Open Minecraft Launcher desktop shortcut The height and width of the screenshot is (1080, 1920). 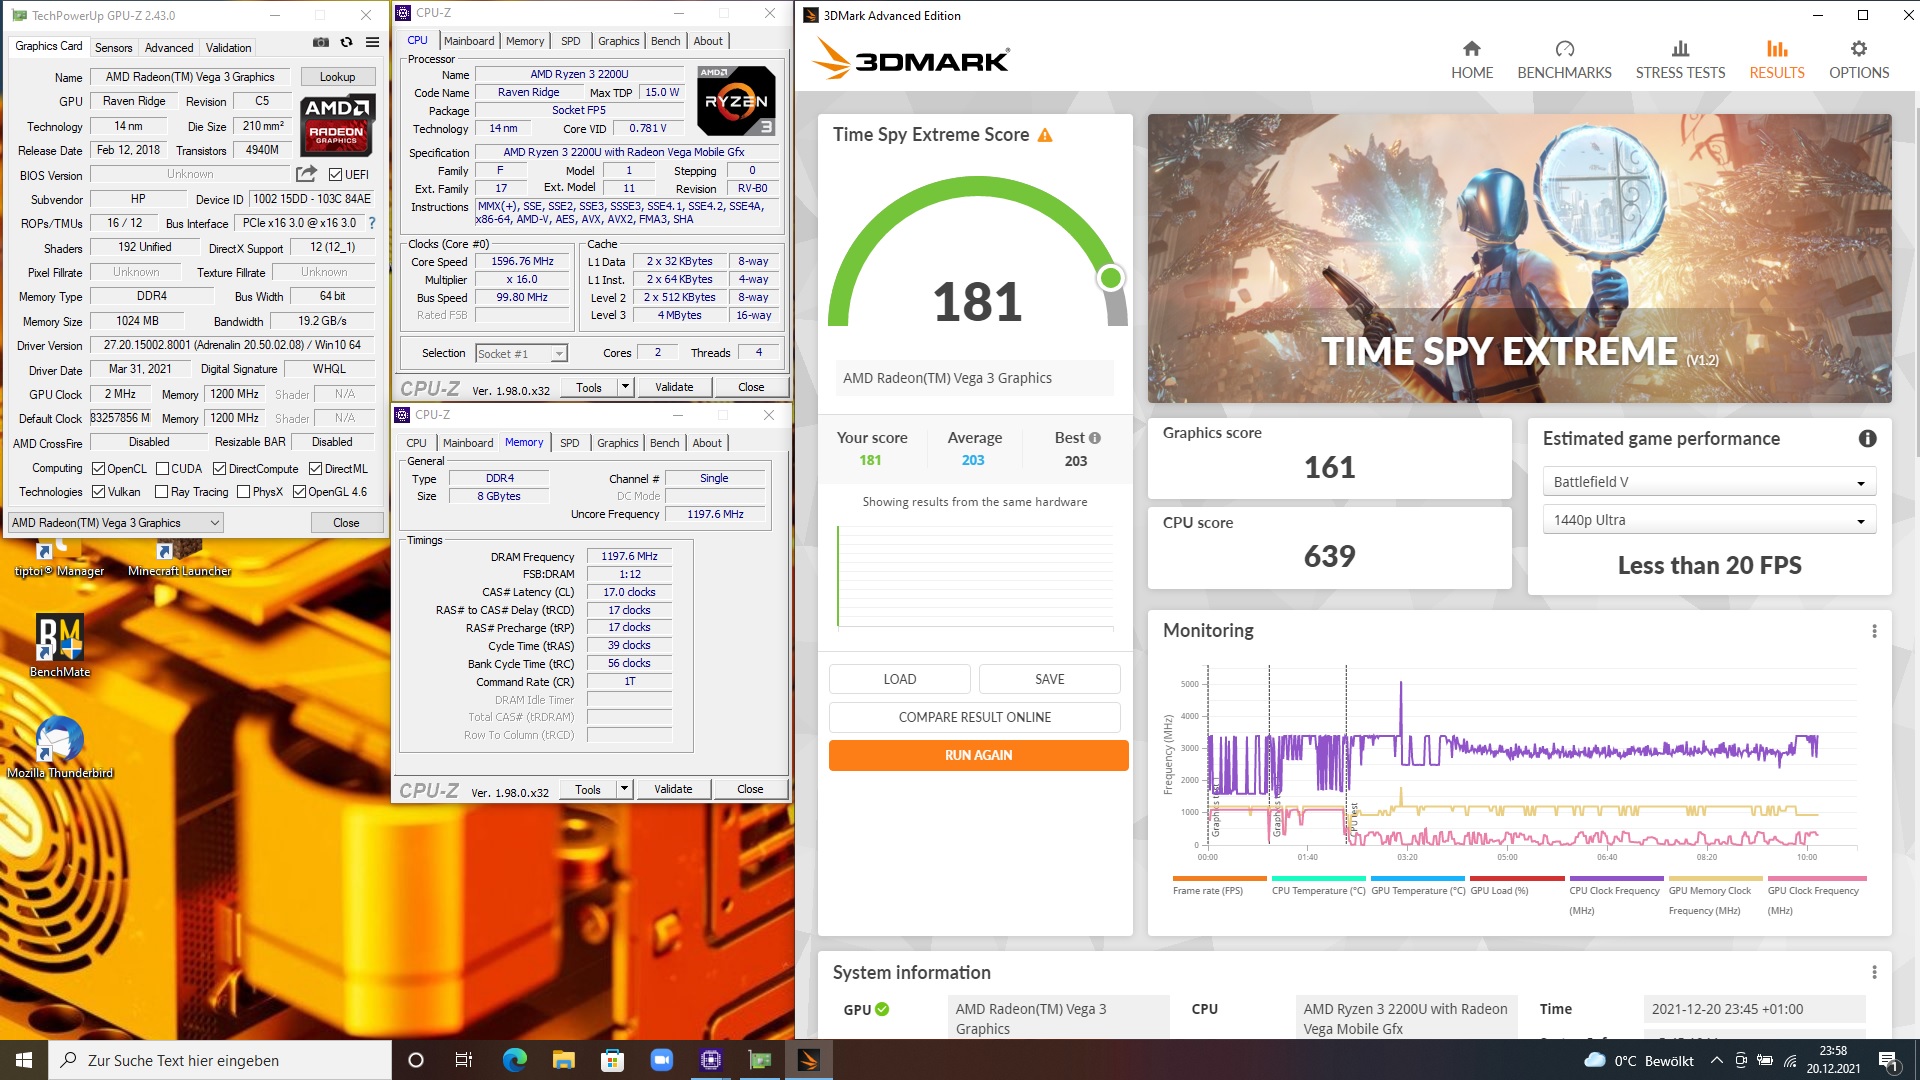click(180, 559)
